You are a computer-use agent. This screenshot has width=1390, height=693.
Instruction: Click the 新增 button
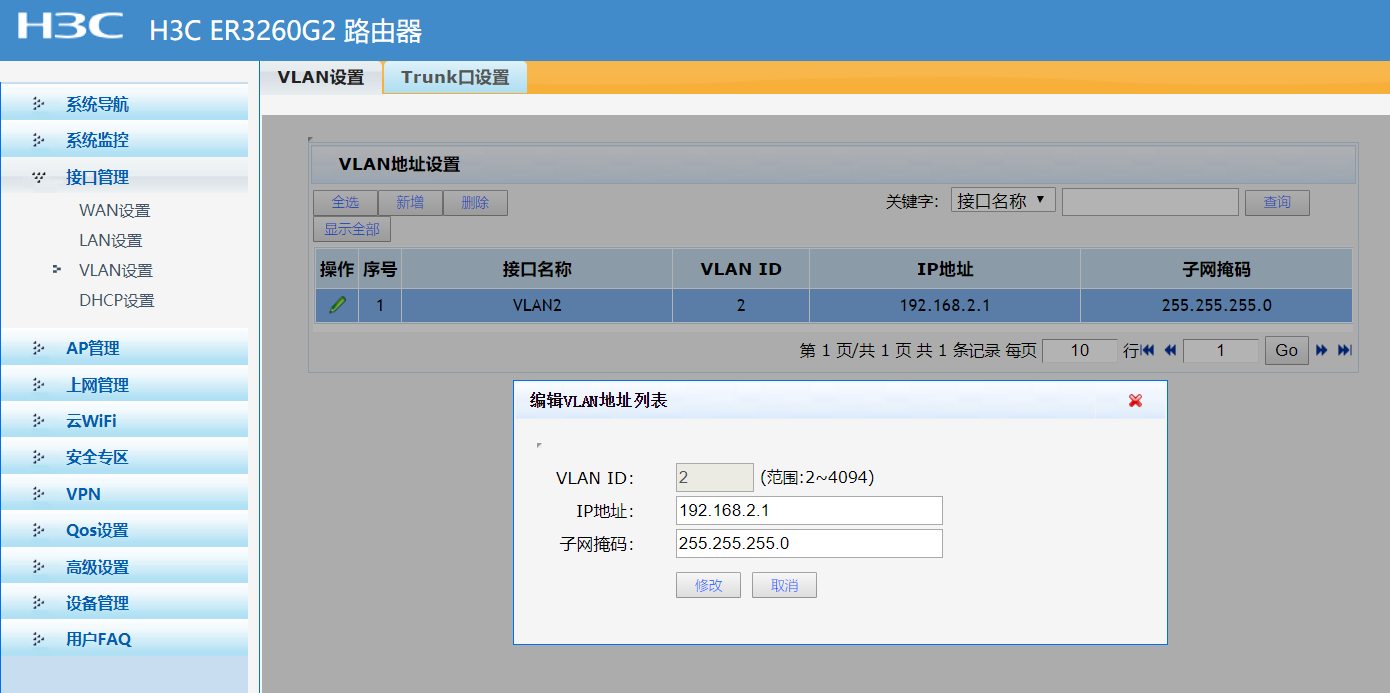(x=410, y=203)
